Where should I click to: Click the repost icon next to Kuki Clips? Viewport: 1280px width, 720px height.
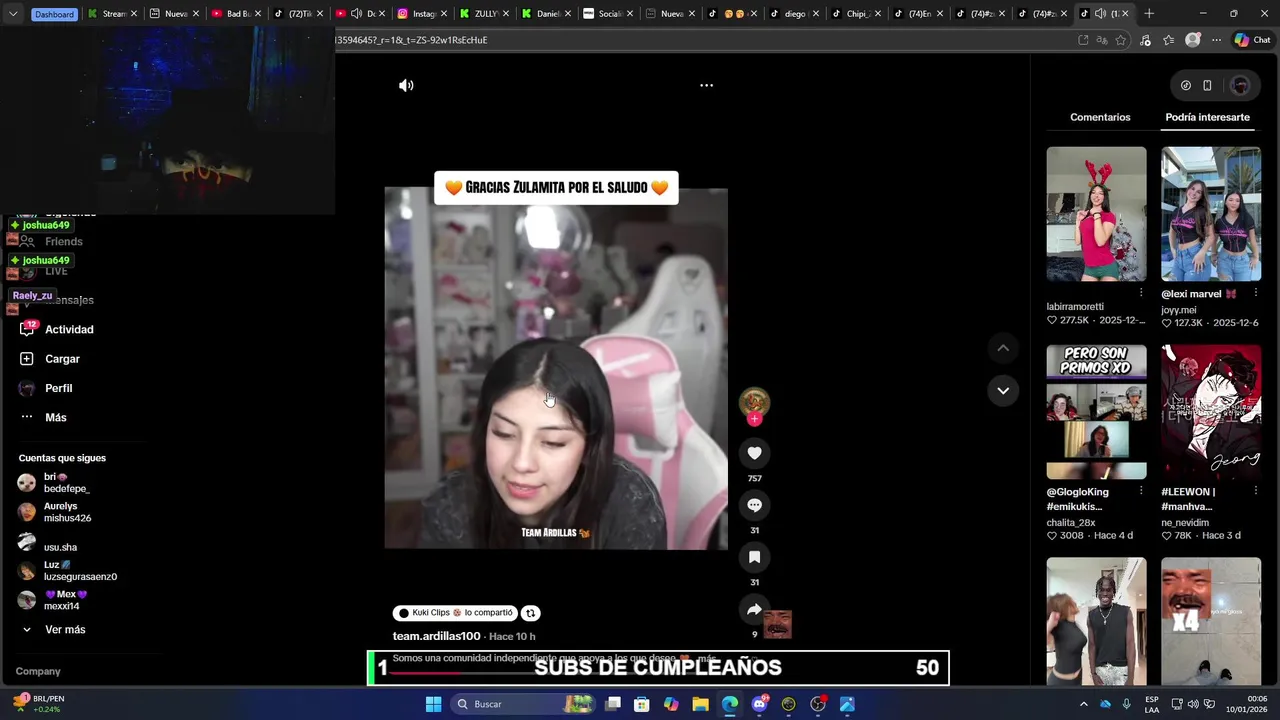point(531,613)
